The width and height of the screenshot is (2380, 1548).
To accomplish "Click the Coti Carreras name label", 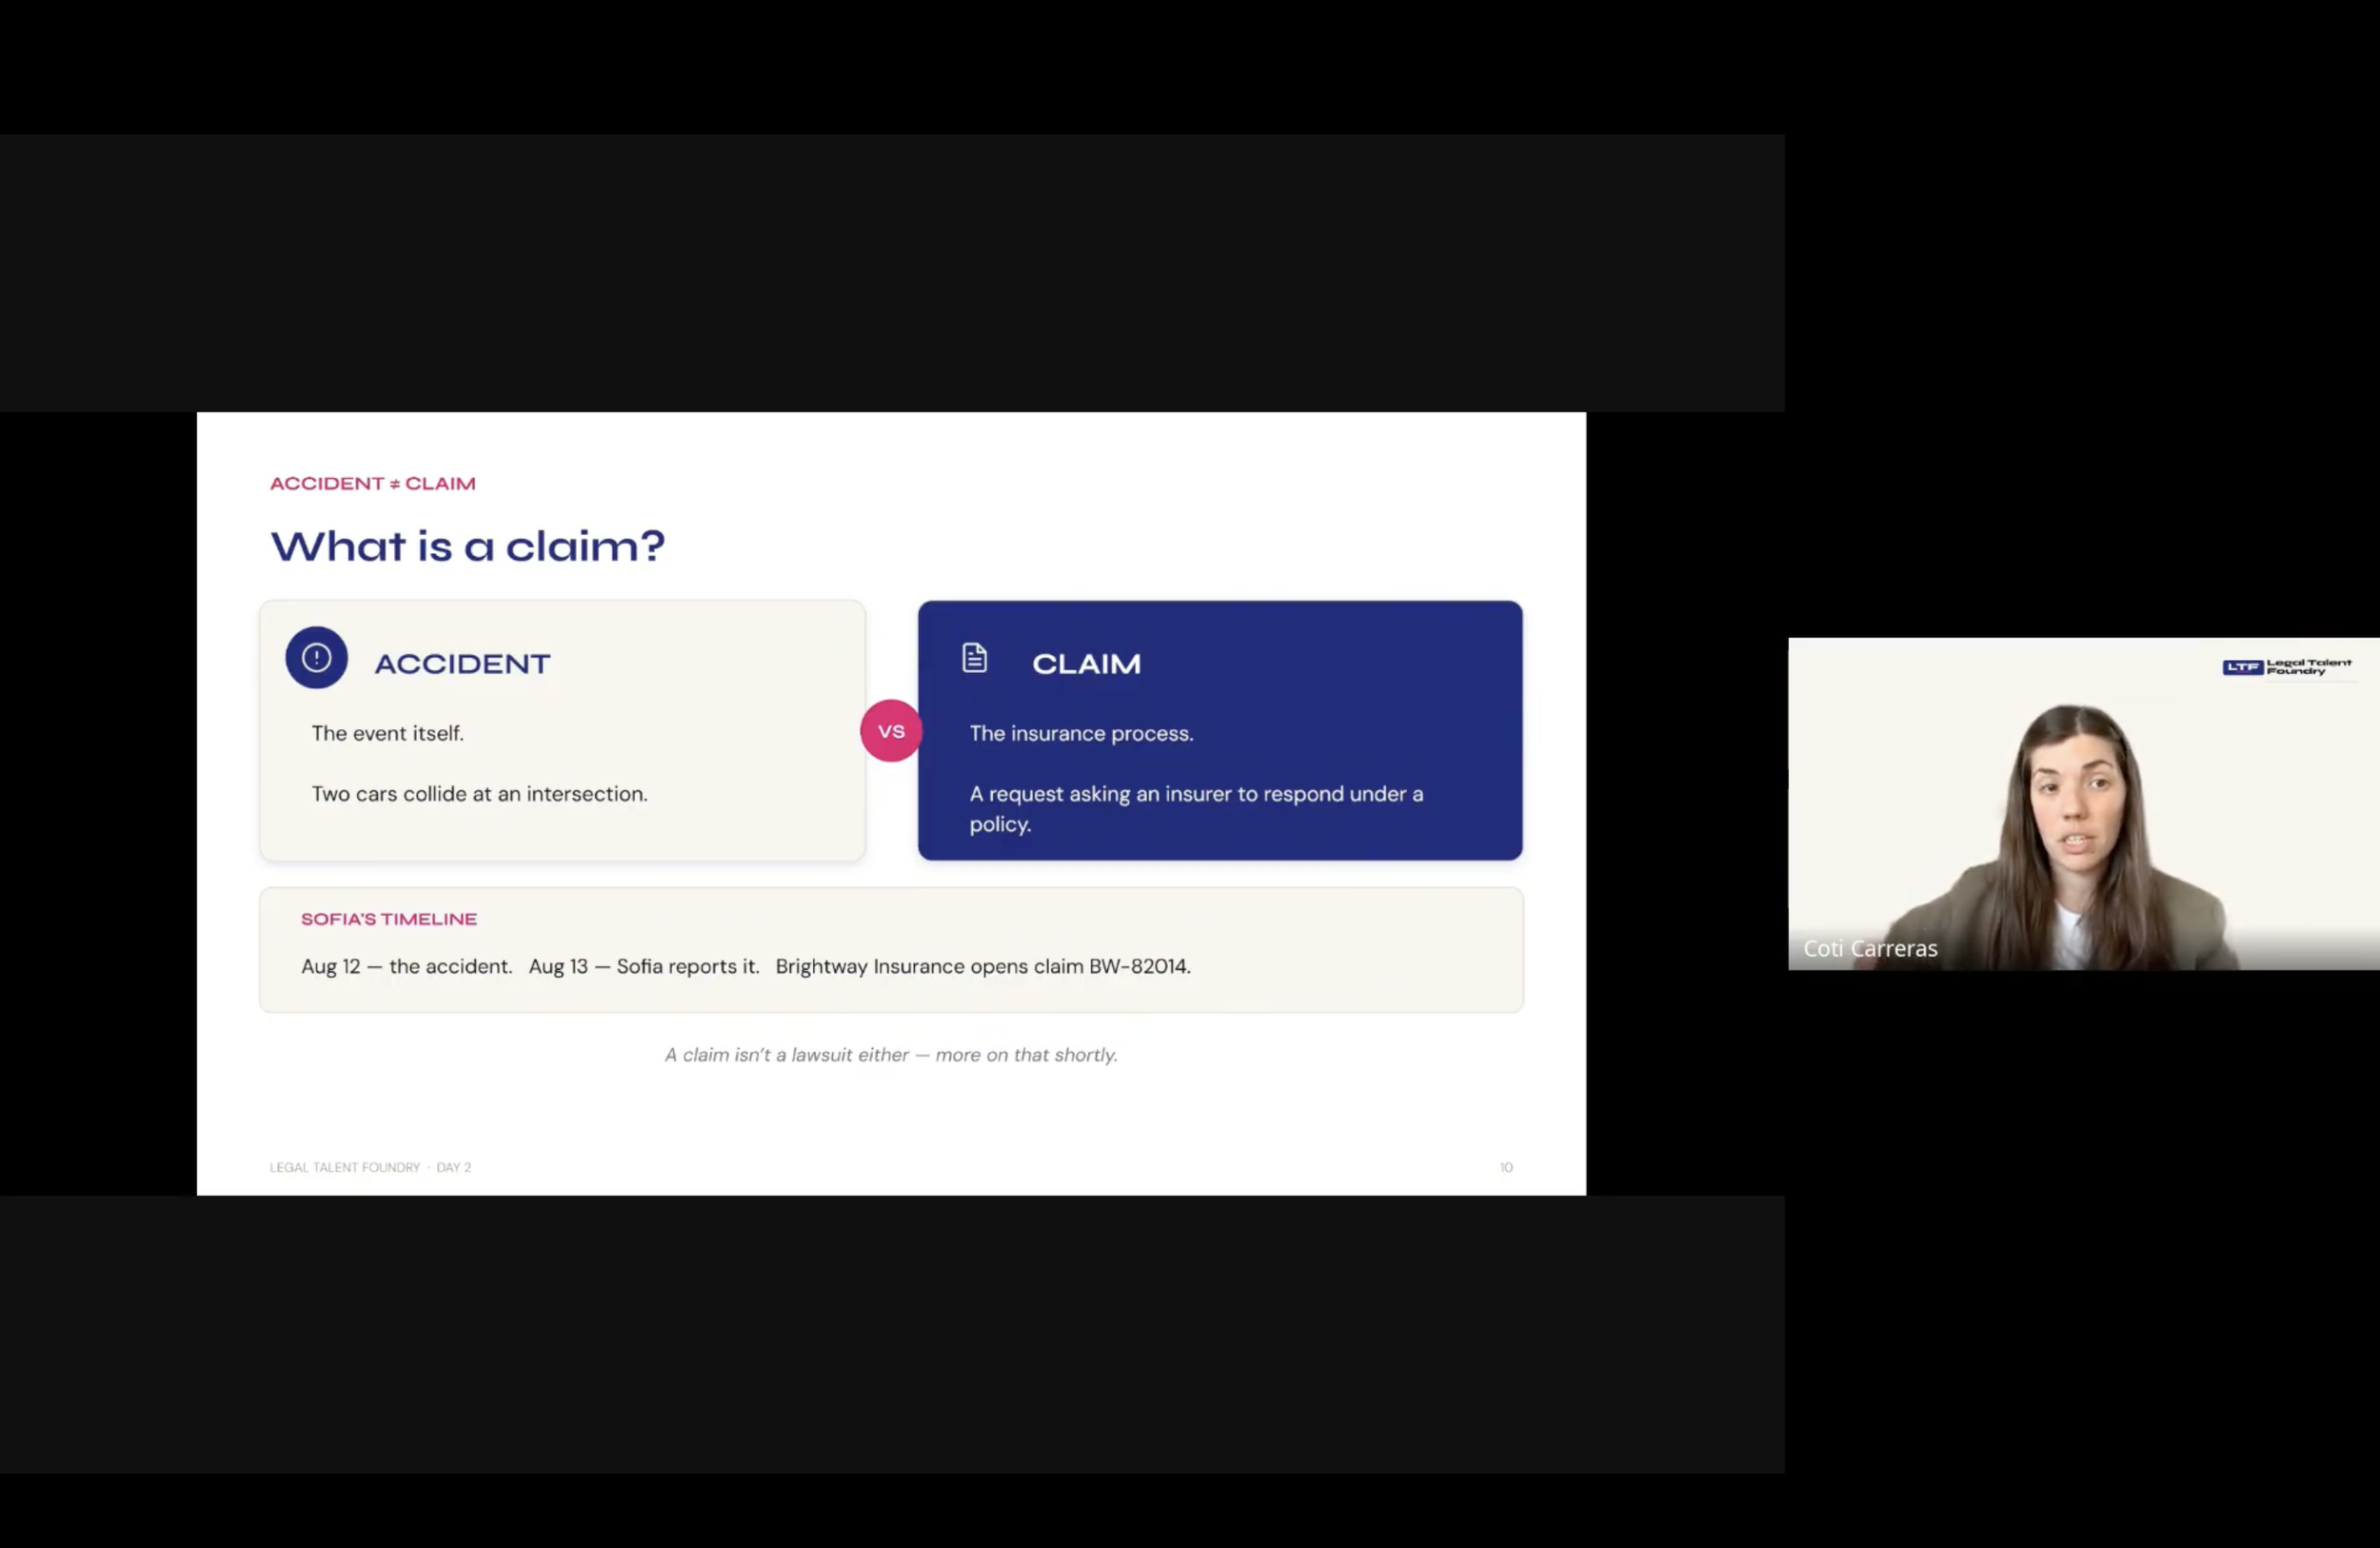I will tap(1870, 948).
